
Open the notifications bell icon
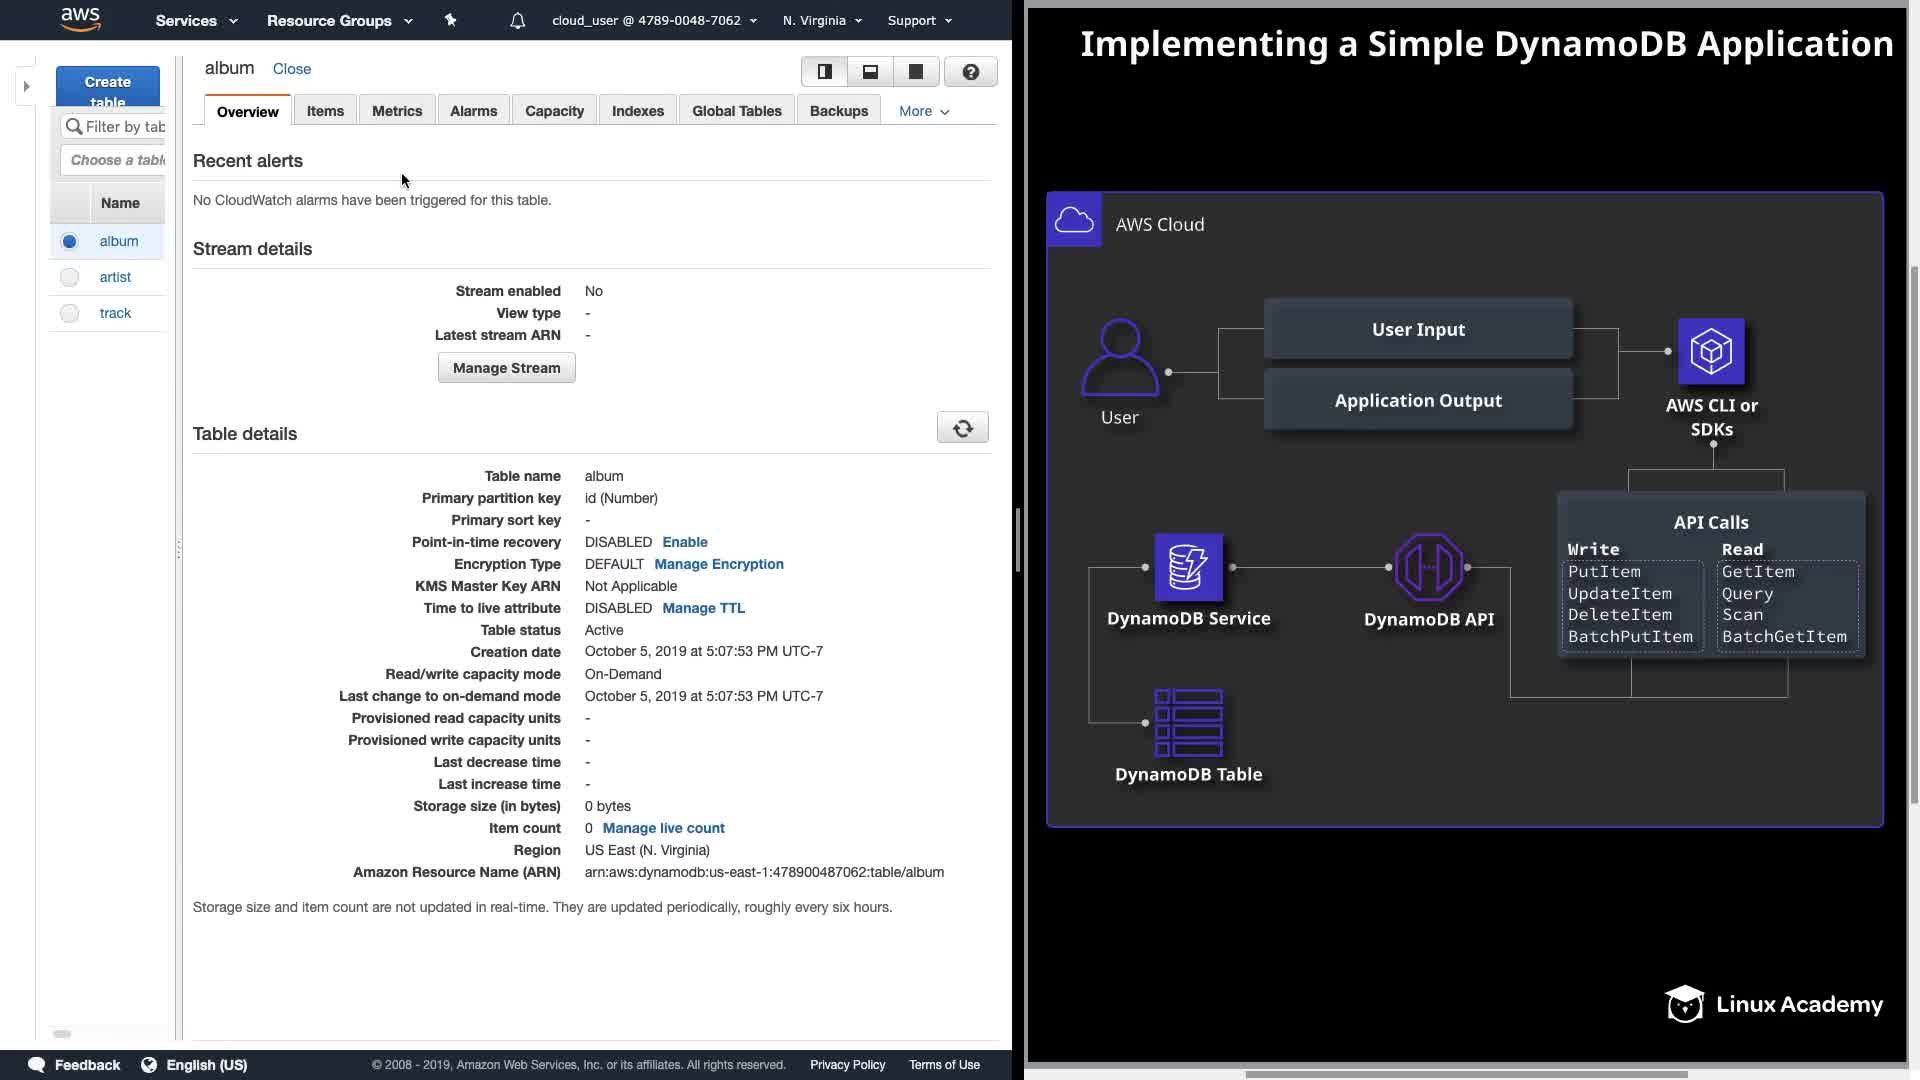click(517, 20)
